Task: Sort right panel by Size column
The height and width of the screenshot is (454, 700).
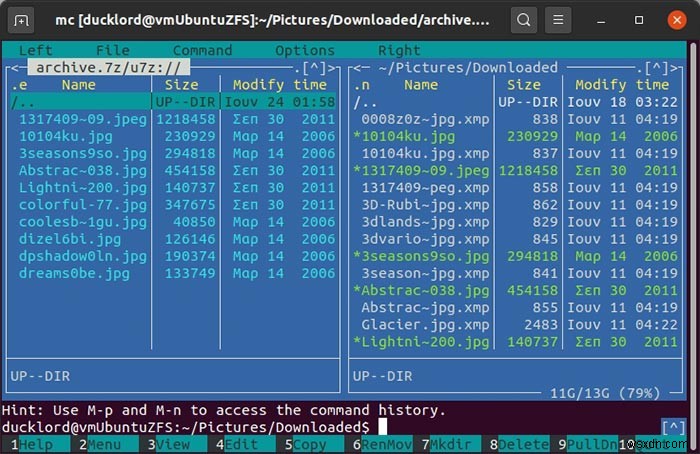Action: point(524,85)
